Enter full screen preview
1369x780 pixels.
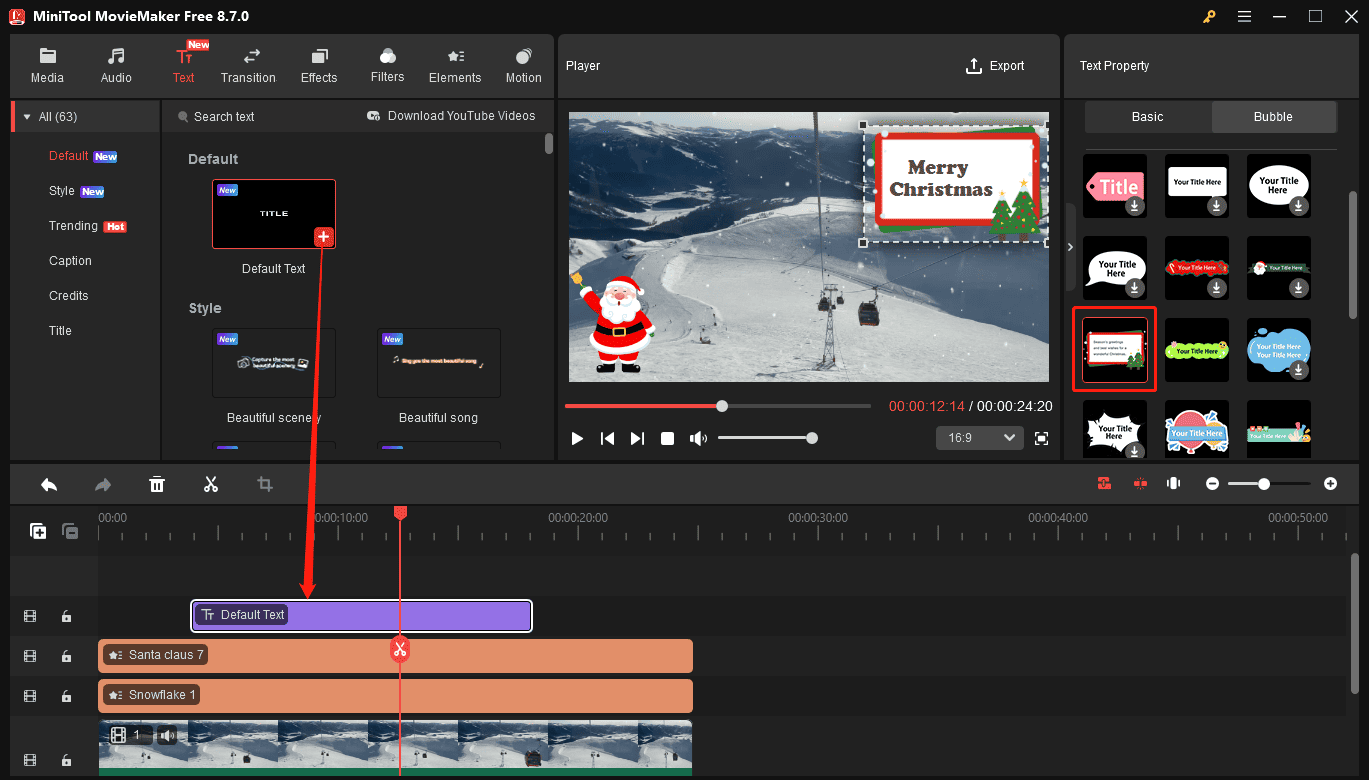[x=1041, y=438]
